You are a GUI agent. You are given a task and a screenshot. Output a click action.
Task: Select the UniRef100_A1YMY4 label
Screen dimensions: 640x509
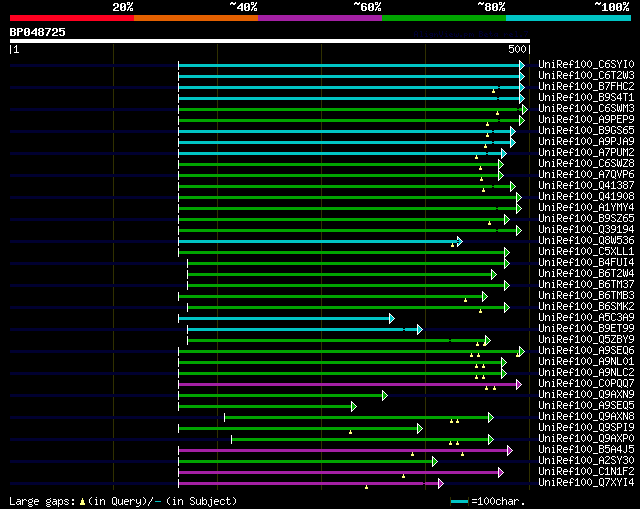pyautogui.click(x=586, y=207)
